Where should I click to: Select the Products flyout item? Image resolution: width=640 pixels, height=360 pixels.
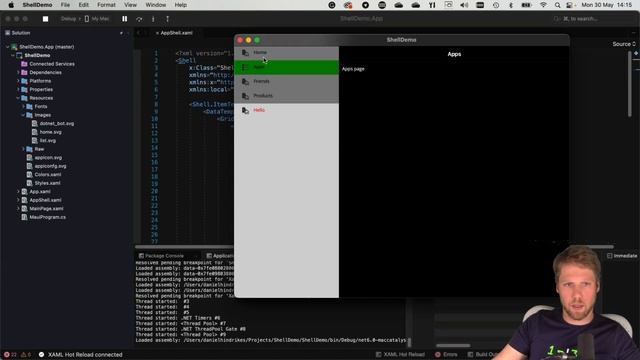[287, 96]
